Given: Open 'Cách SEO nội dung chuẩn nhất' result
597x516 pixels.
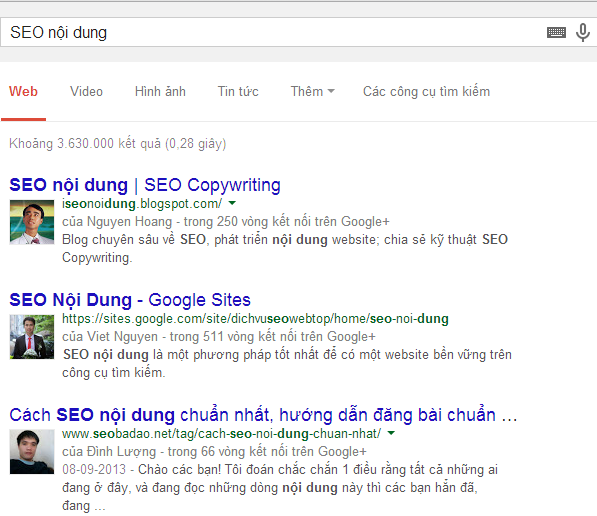Looking at the screenshot, I should (x=263, y=415).
